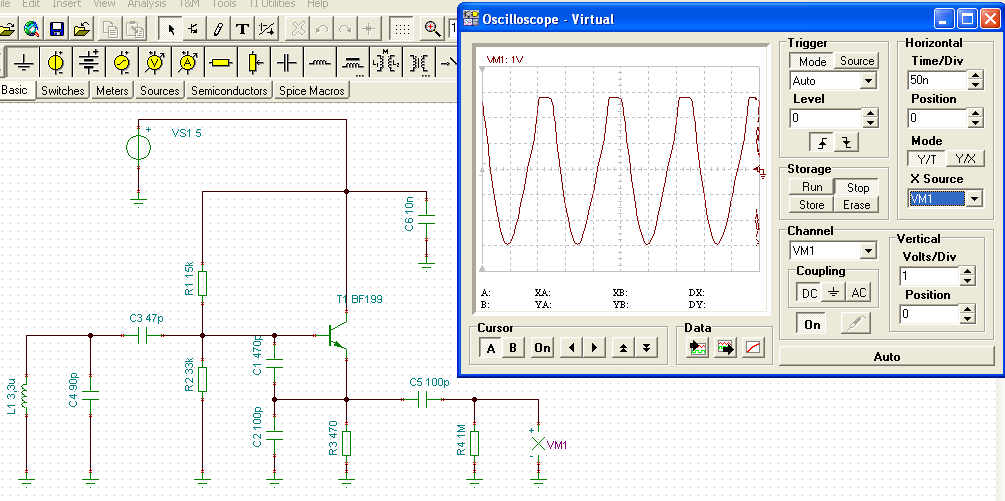The height and width of the screenshot is (501, 1005).
Task: Click Erase button
Action: coord(857,205)
